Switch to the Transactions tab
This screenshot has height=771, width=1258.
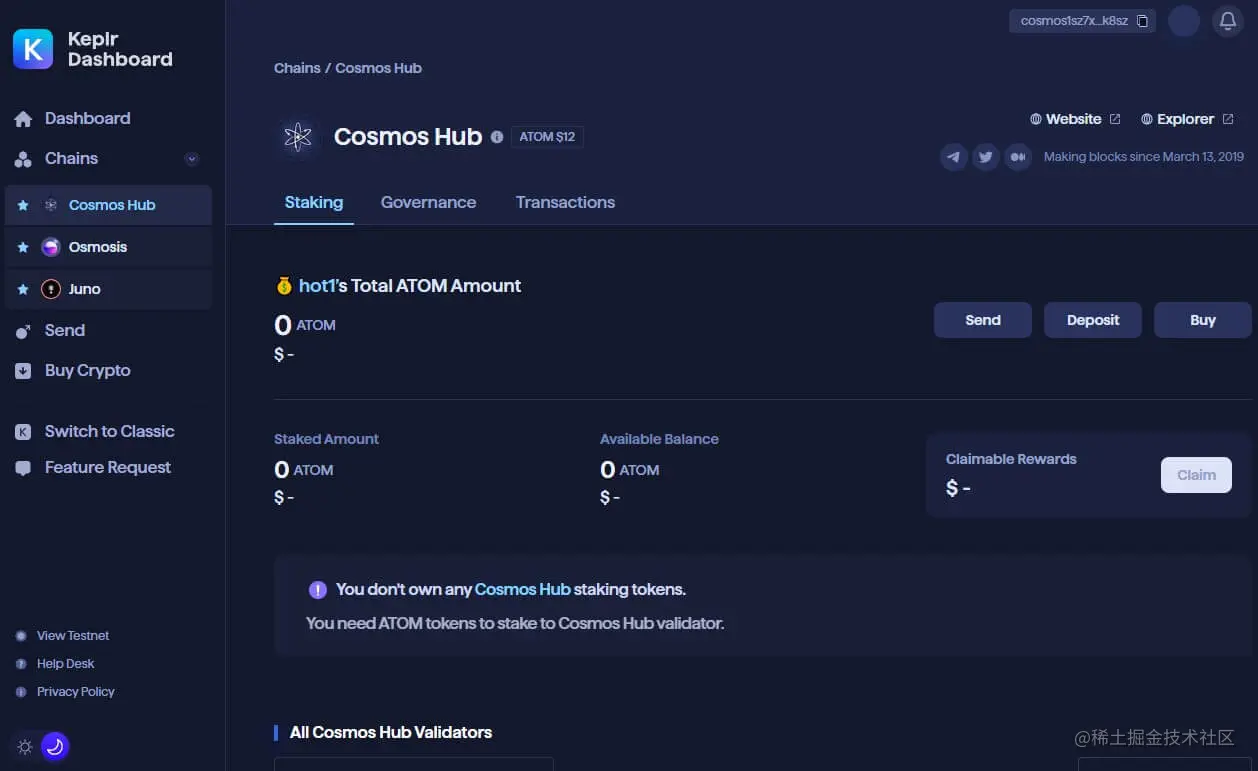pos(565,202)
